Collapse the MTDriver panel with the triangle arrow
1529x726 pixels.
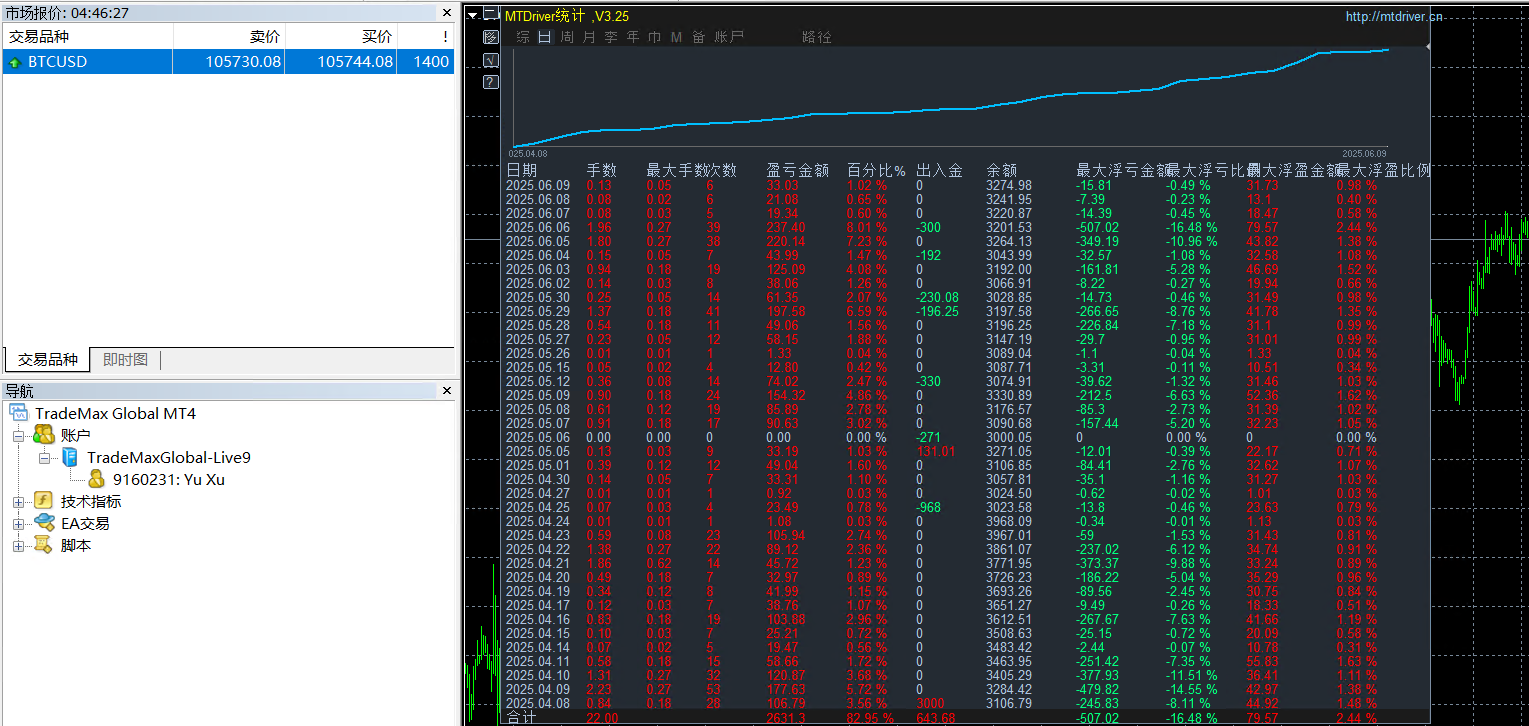pos(473,15)
